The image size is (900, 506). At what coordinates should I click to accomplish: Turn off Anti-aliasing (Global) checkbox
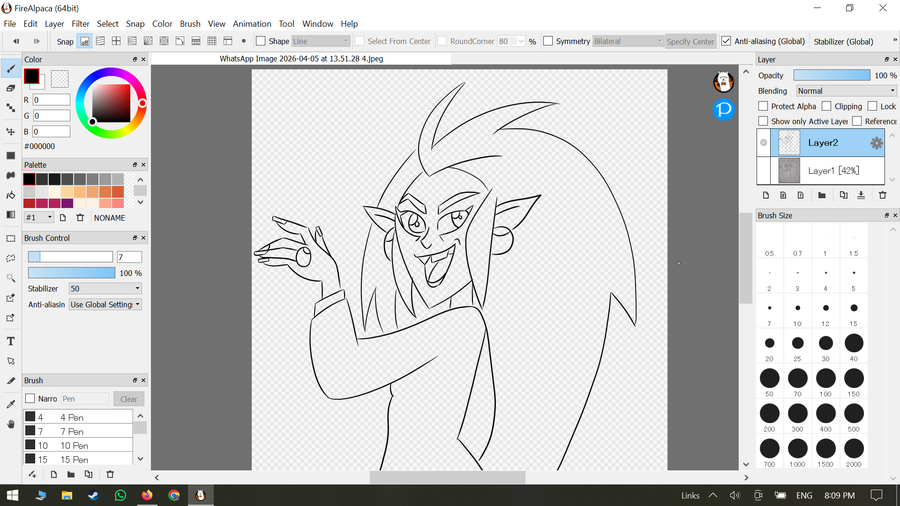pyautogui.click(x=727, y=41)
